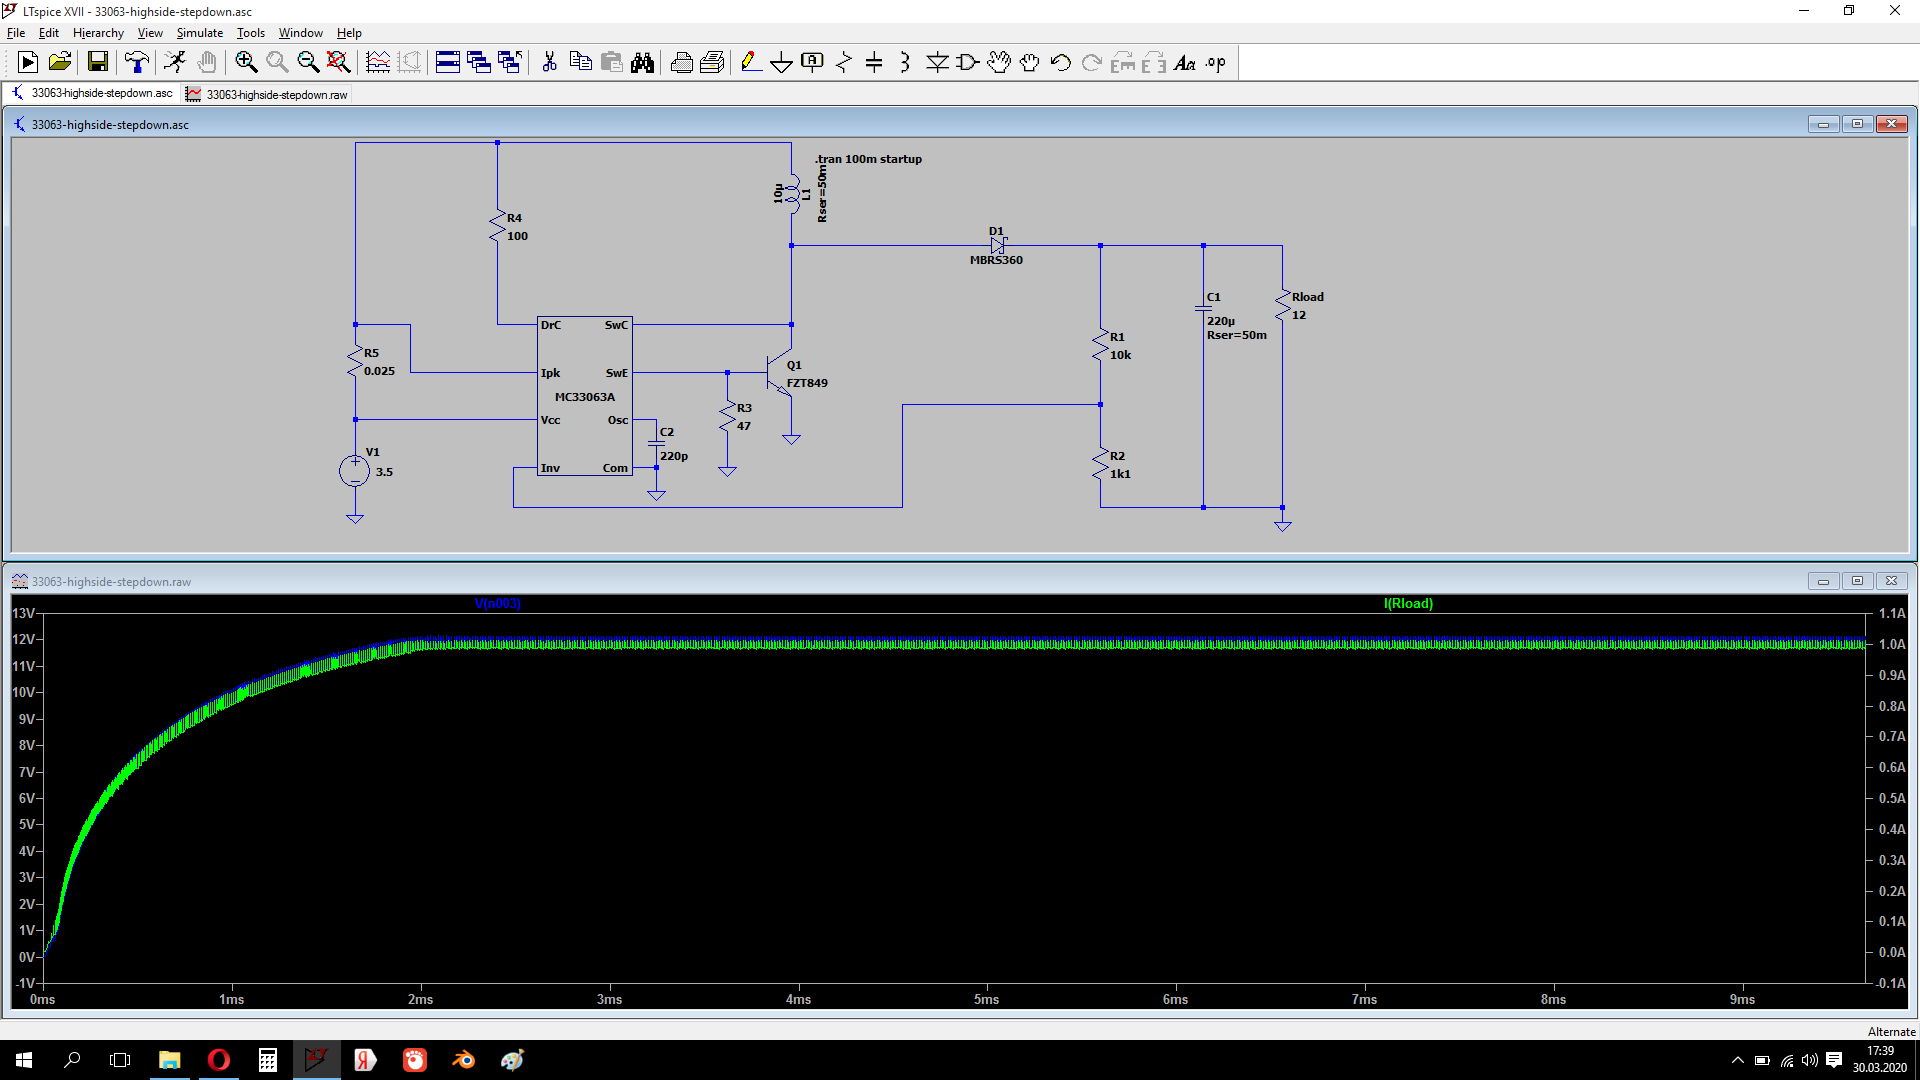Open the View menu
The image size is (1920, 1080).
[150, 33]
